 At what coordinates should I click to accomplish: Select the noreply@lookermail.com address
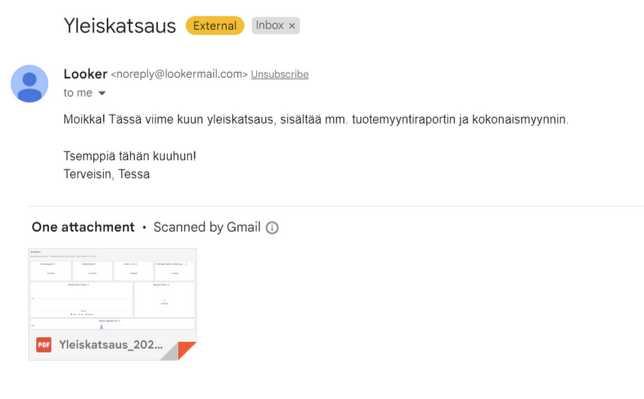(x=179, y=74)
